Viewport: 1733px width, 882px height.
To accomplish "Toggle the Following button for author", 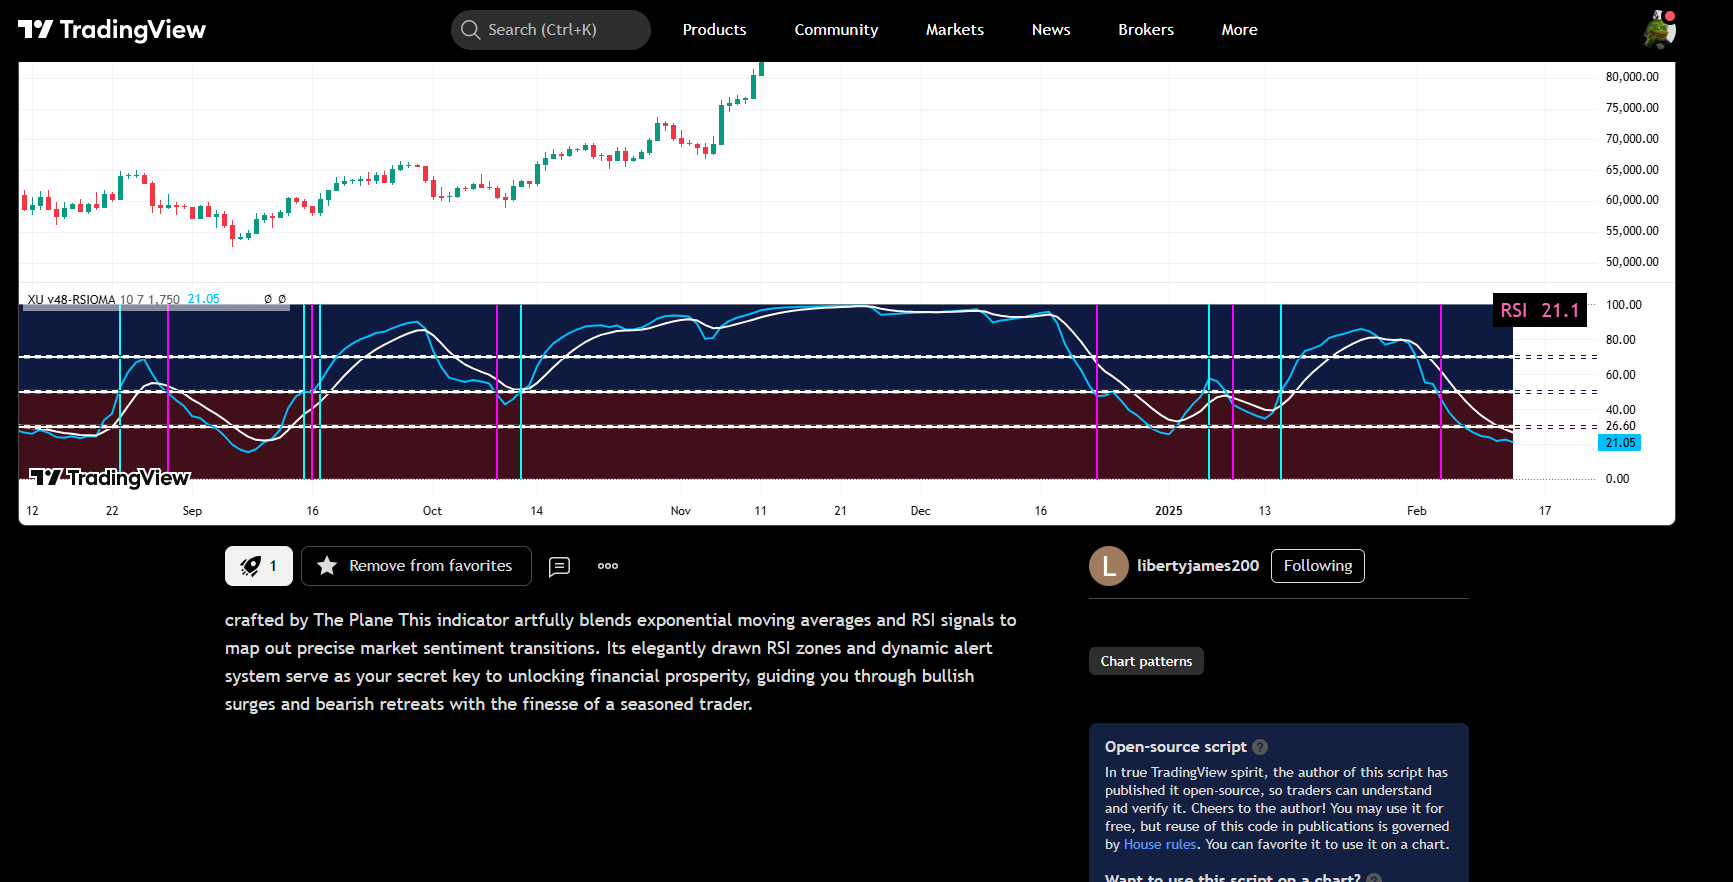I will (1317, 566).
